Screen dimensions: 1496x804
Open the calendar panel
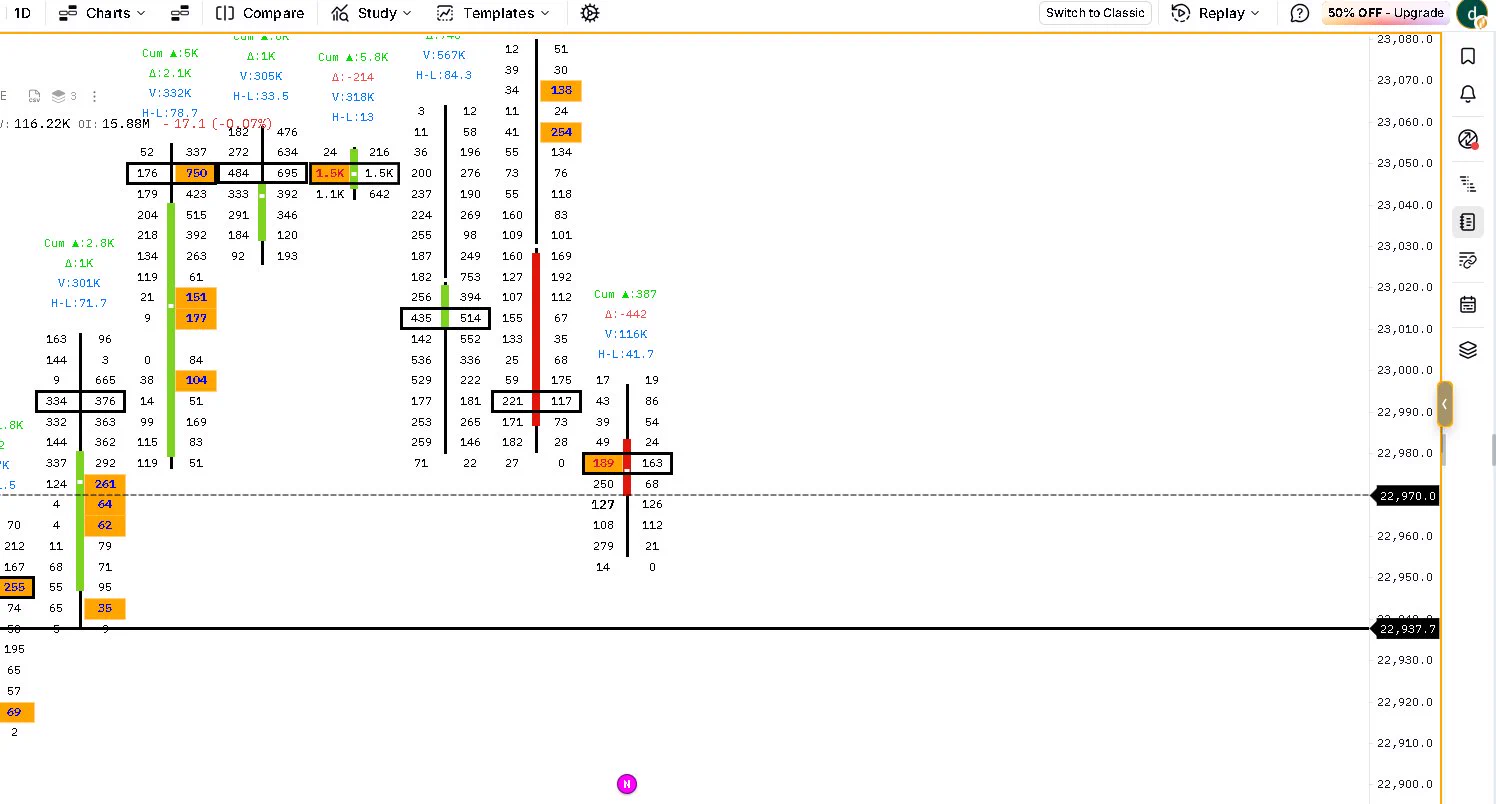[1468, 305]
